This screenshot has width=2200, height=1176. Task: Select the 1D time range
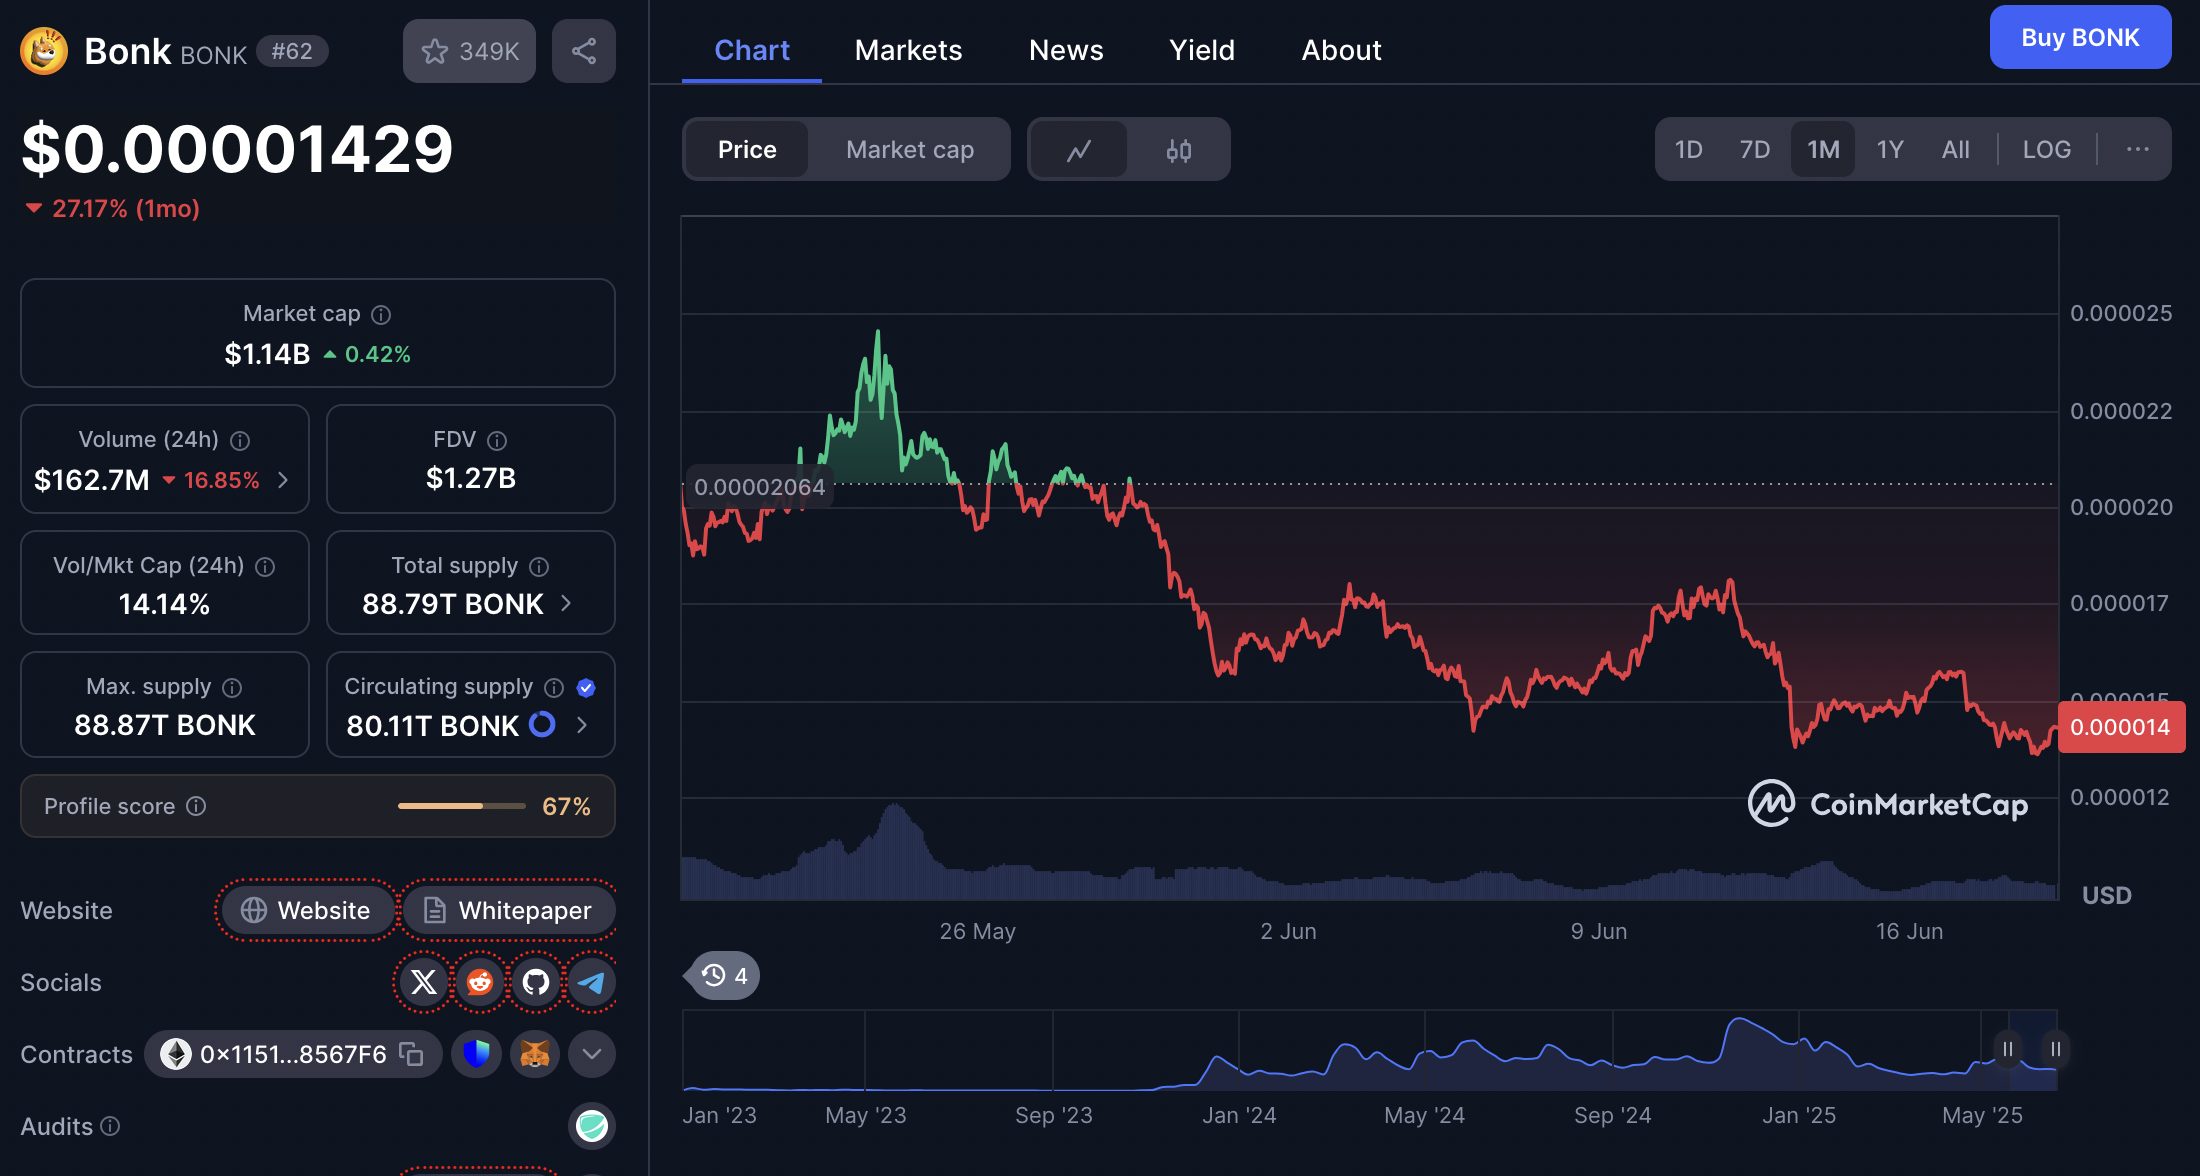pos(1688,150)
